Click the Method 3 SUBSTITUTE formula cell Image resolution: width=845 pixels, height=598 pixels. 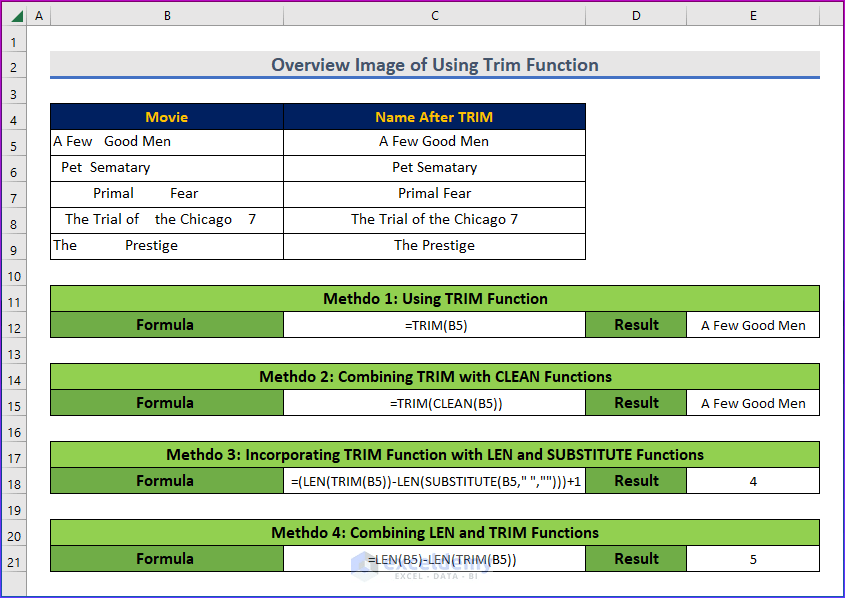pyautogui.click(x=434, y=480)
